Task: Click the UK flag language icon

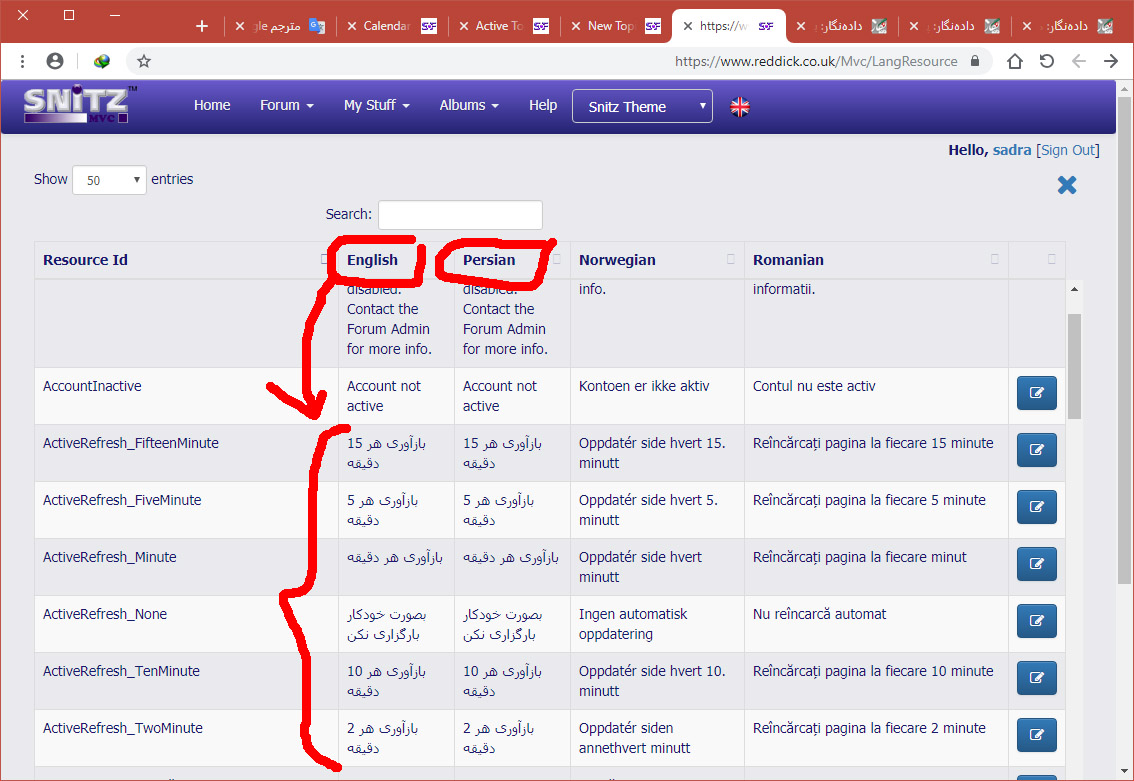Action: tap(740, 107)
